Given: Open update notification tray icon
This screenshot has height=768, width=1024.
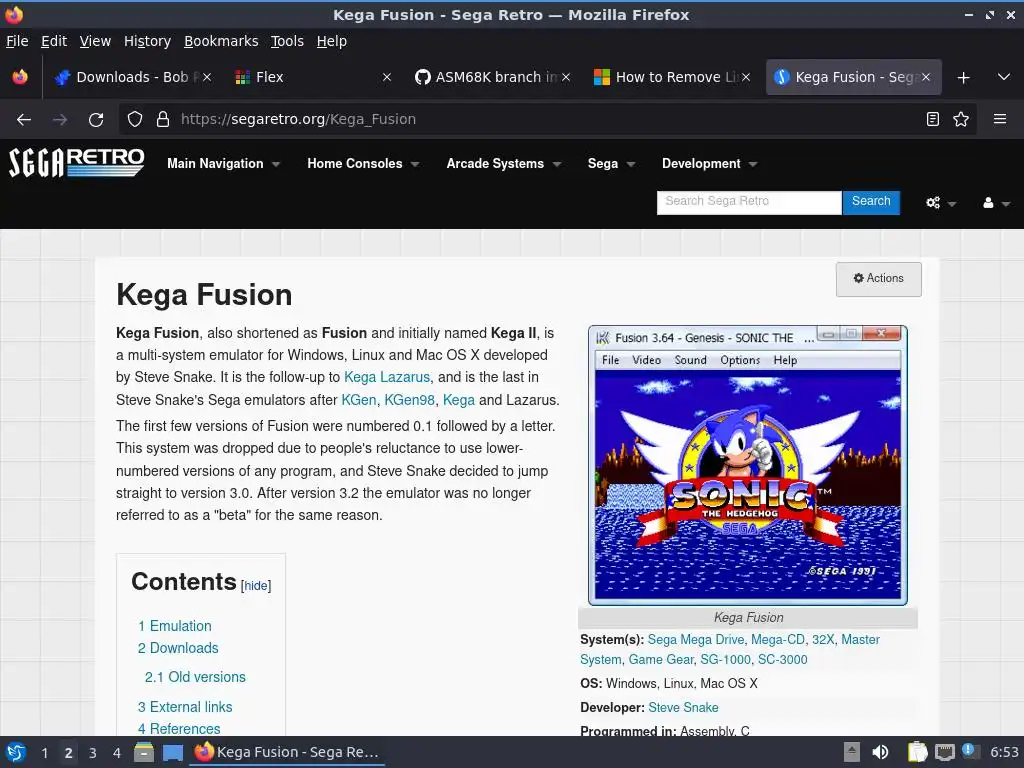Looking at the screenshot, I should 969,751.
